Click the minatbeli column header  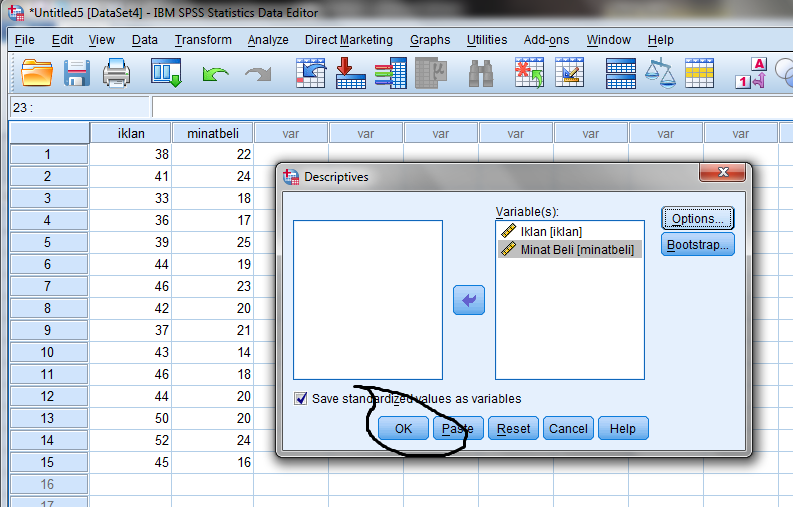click(x=212, y=133)
